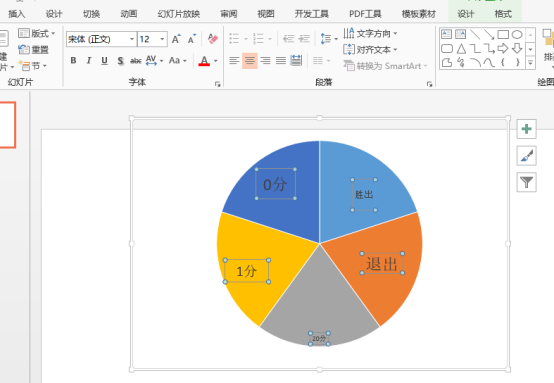Select the freeform shape tool
This screenshot has width=554, height=383.
447,63
